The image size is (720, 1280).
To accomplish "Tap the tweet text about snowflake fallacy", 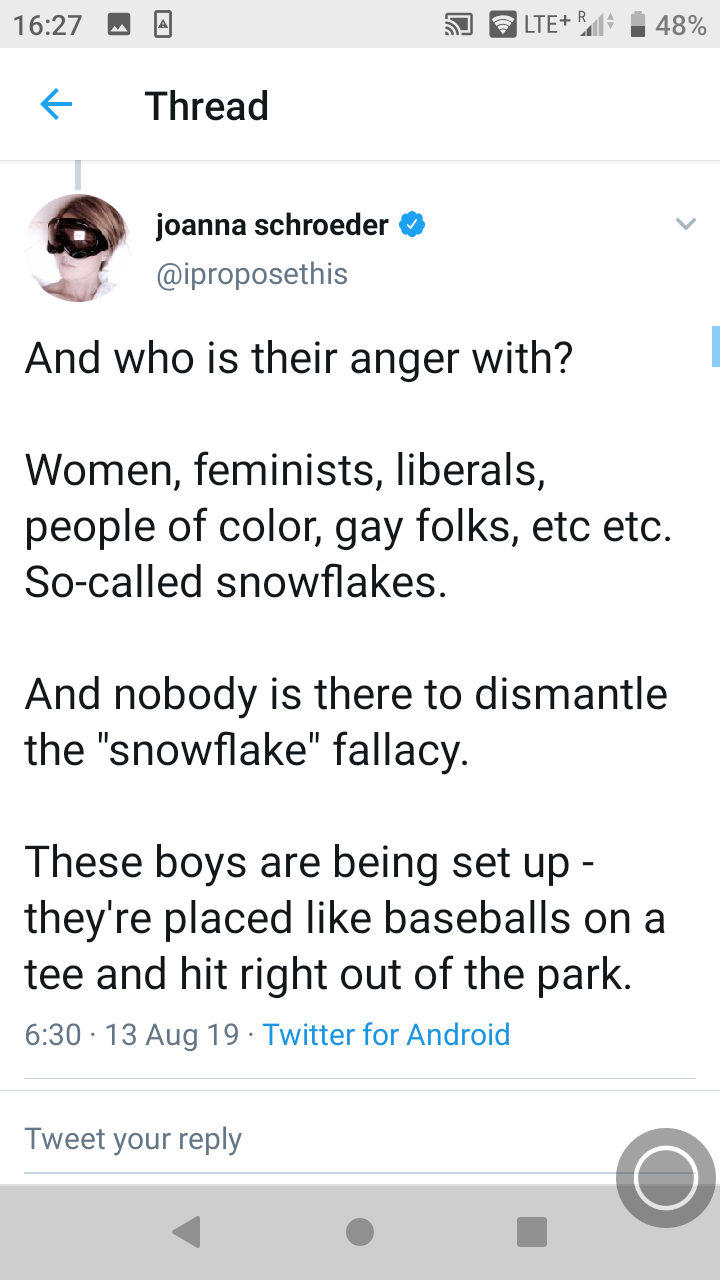I will (x=346, y=721).
